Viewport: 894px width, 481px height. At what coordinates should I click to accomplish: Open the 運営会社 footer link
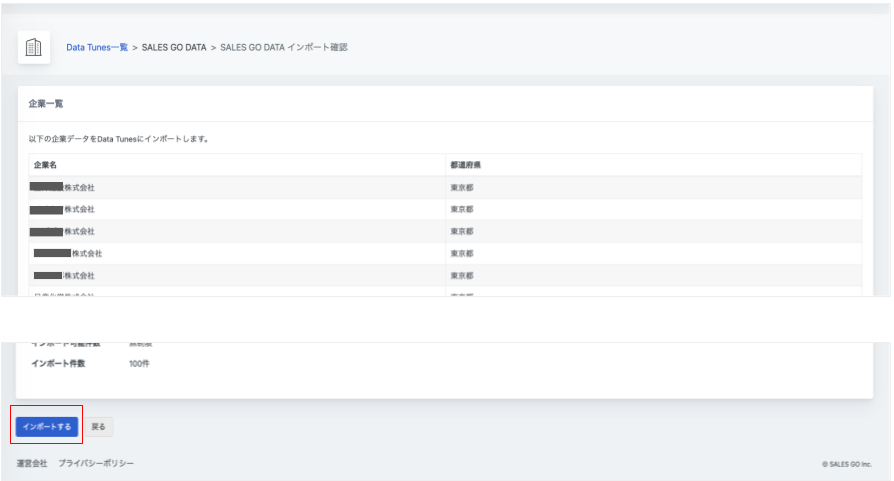(32, 463)
